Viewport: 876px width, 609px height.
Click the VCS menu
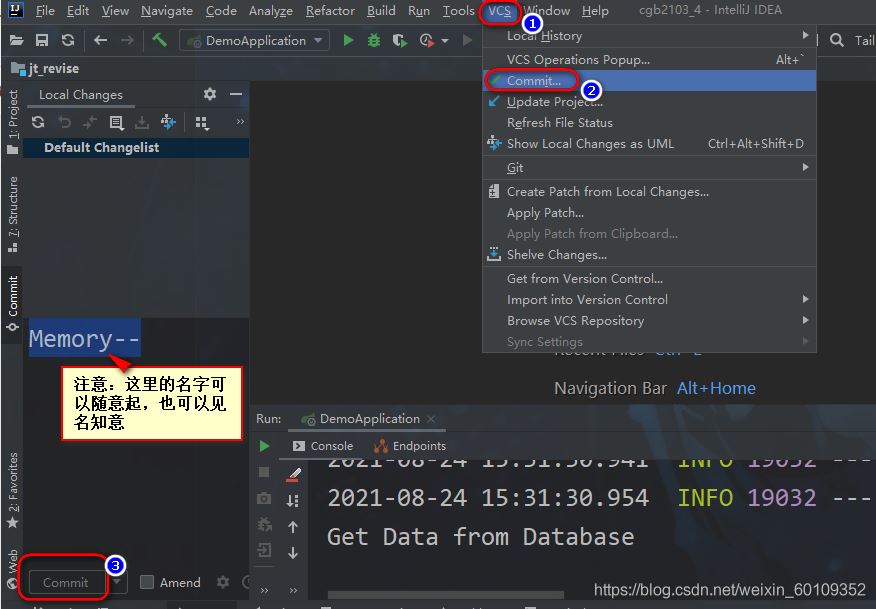tap(499, 11)
